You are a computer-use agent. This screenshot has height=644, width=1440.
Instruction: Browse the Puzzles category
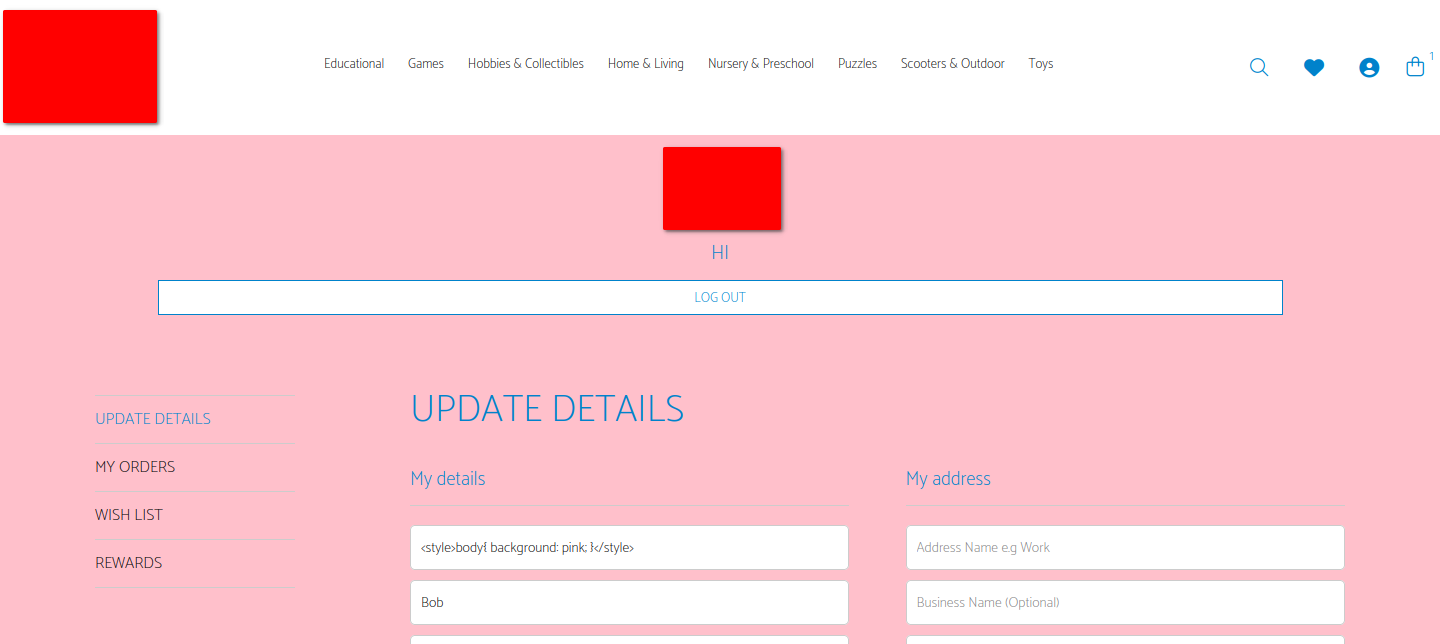[857, 64]
